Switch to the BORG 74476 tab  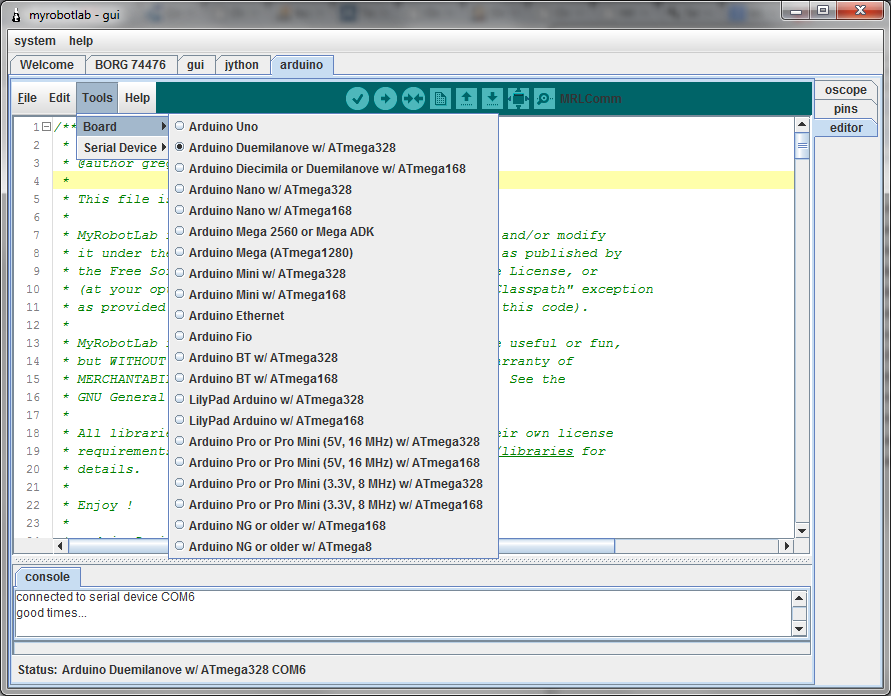pyautogui.click(x=130, y=65)
